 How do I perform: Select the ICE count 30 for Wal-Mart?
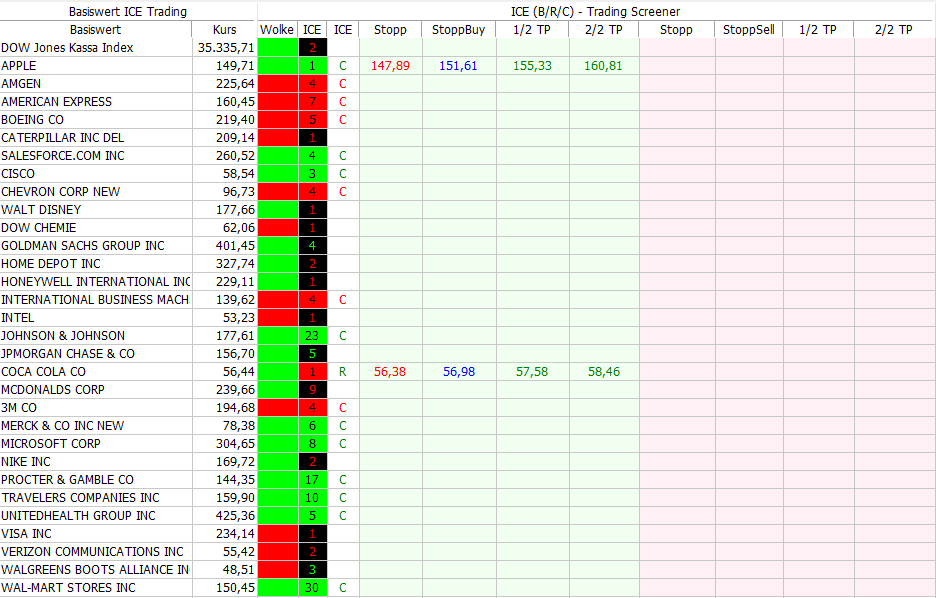pos(312,588)
